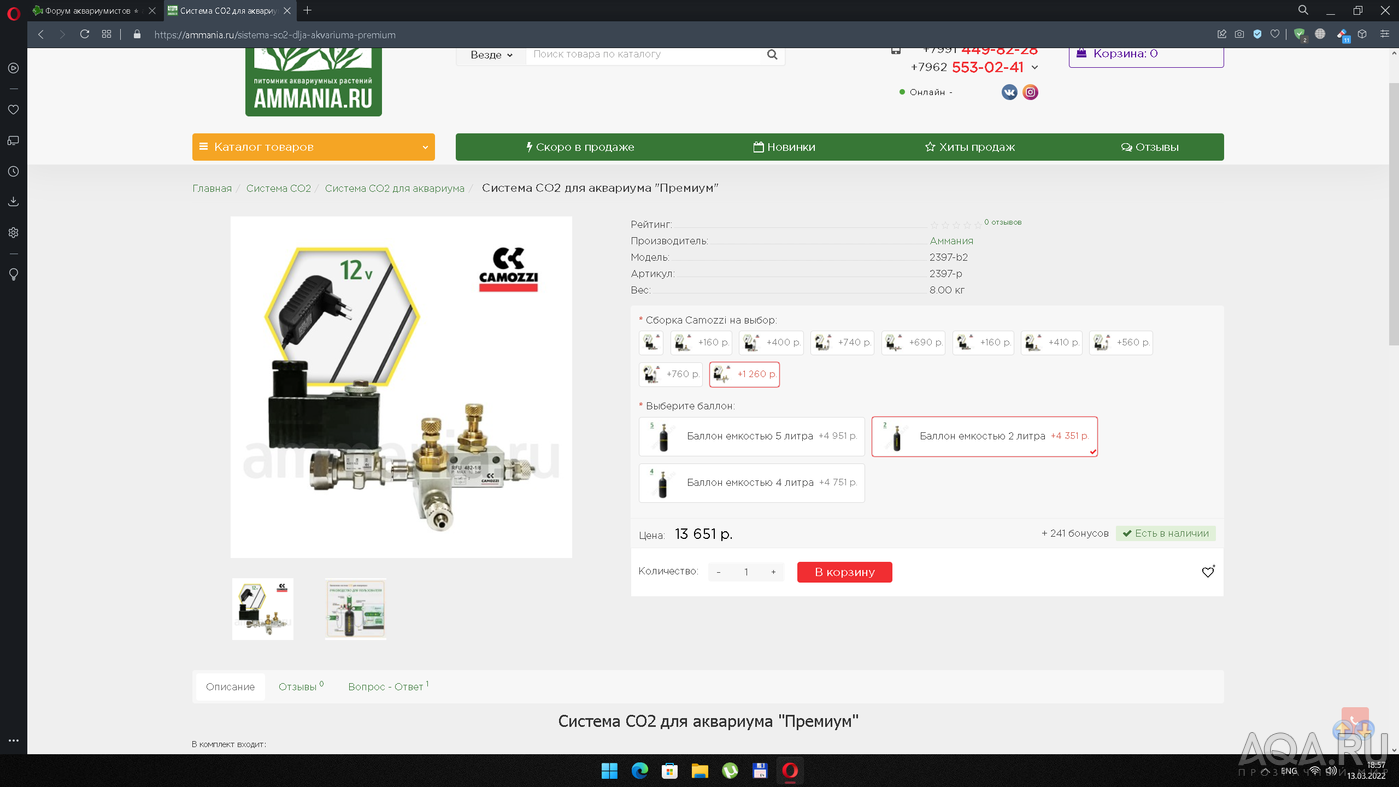1399x787 pixels.
Task: Click the site security padlock icon
Action: (137, 34)
